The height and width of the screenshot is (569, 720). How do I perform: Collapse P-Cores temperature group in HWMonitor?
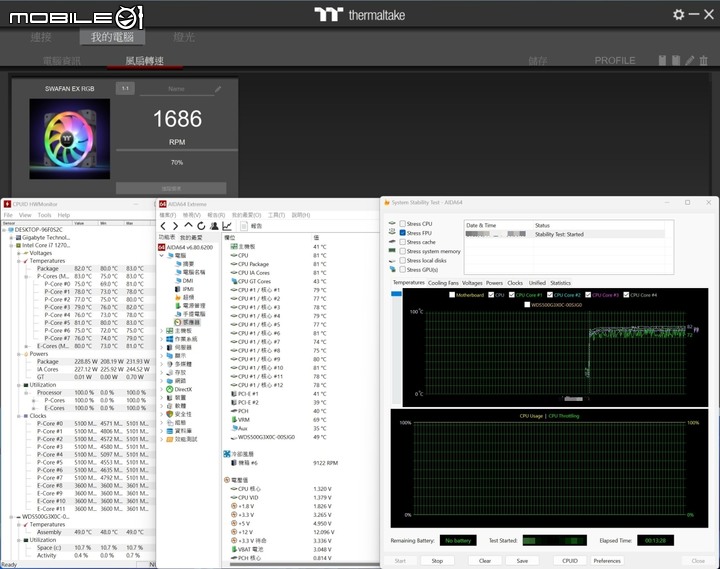[x=26, y=276]
